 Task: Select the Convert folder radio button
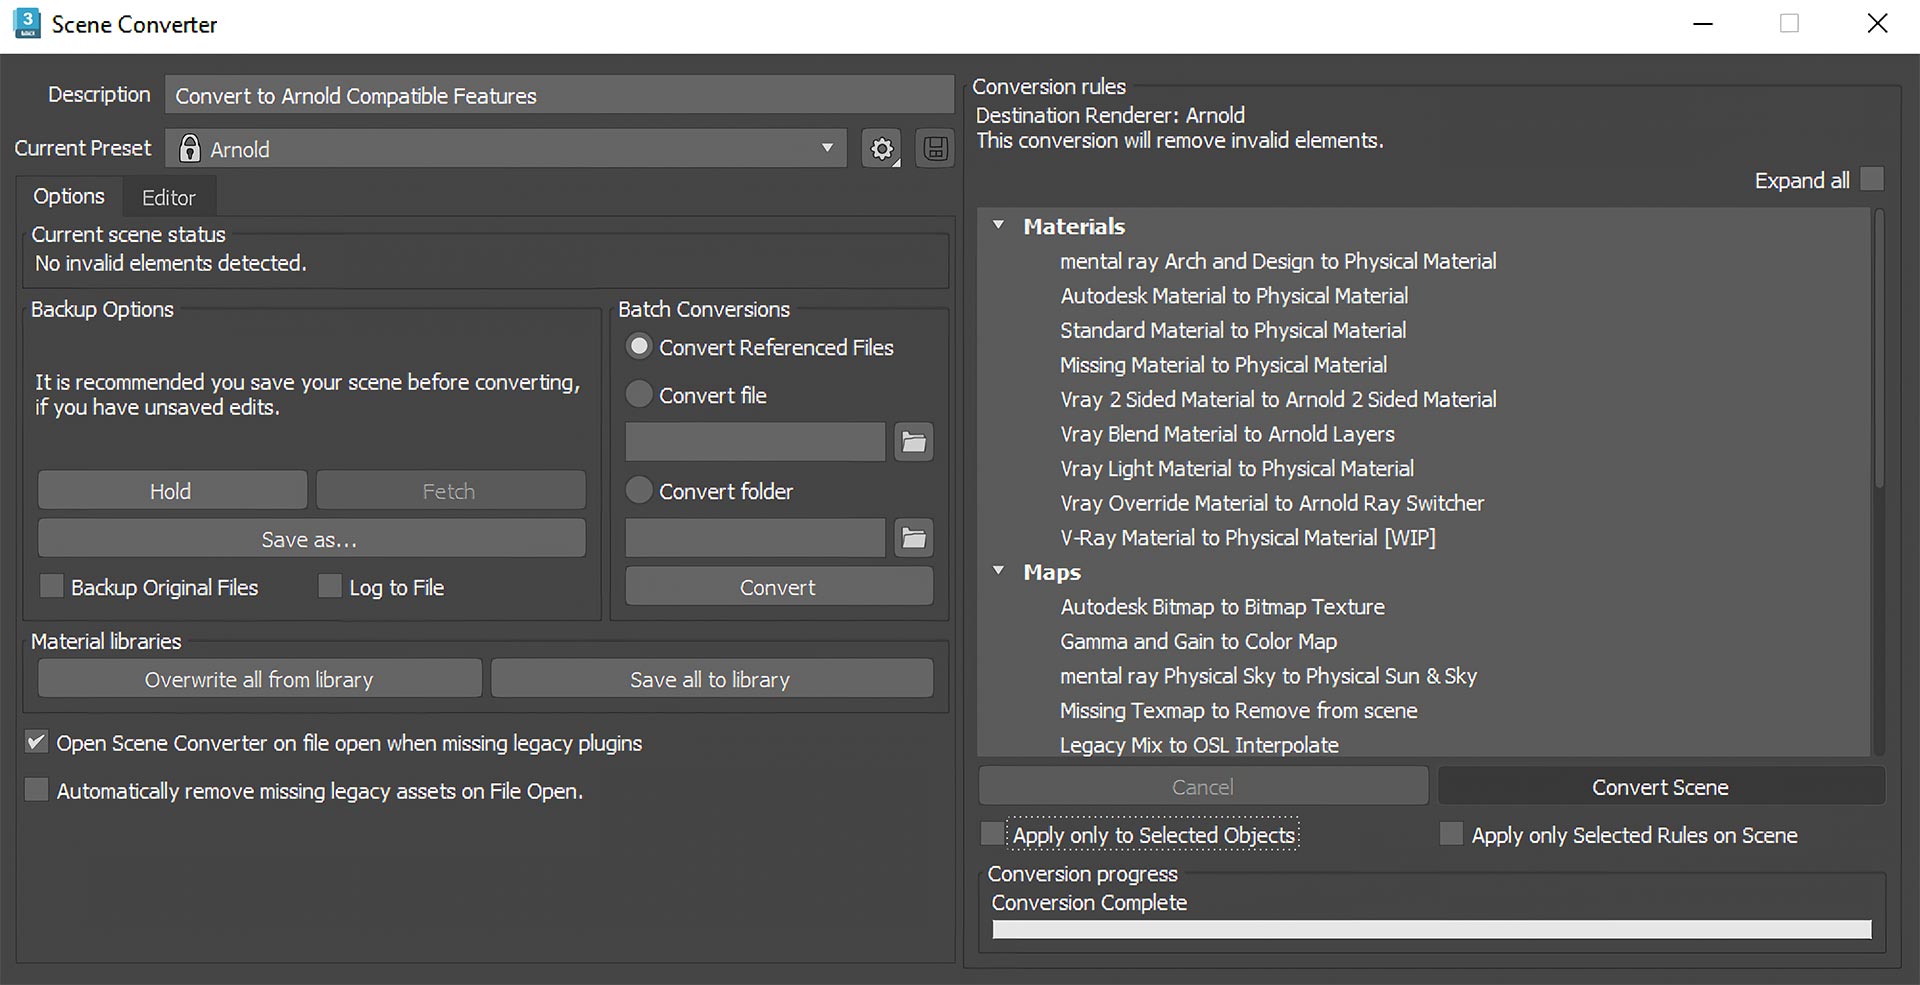point(638,491)
